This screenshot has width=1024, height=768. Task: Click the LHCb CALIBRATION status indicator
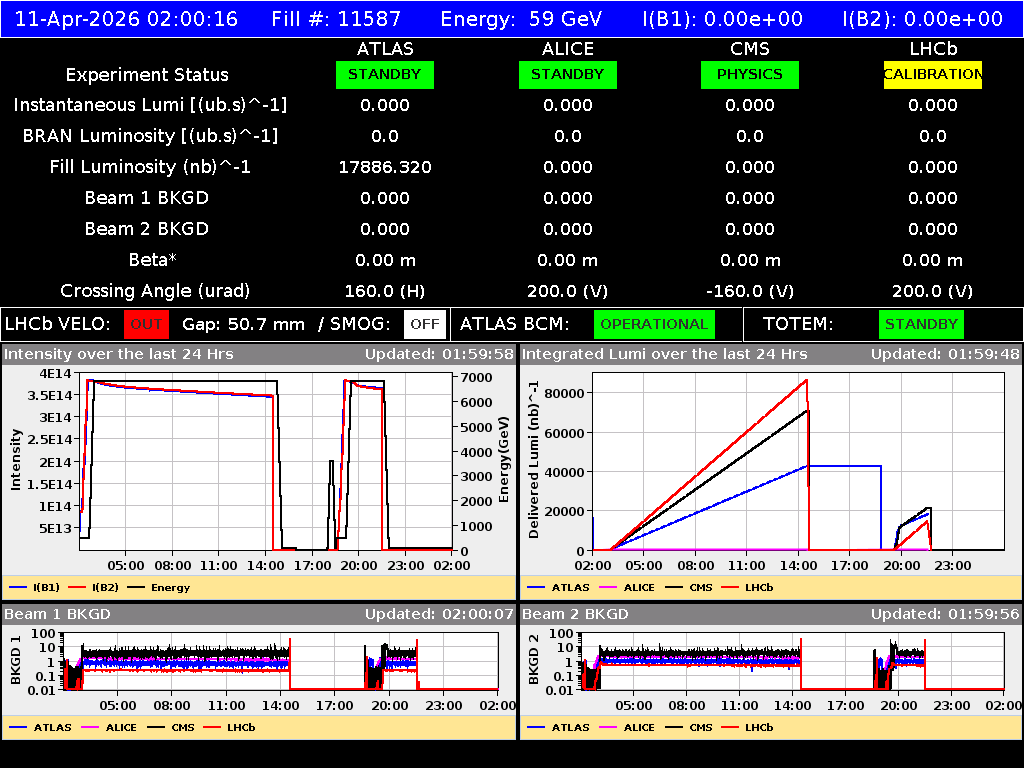tap(931, 74)
